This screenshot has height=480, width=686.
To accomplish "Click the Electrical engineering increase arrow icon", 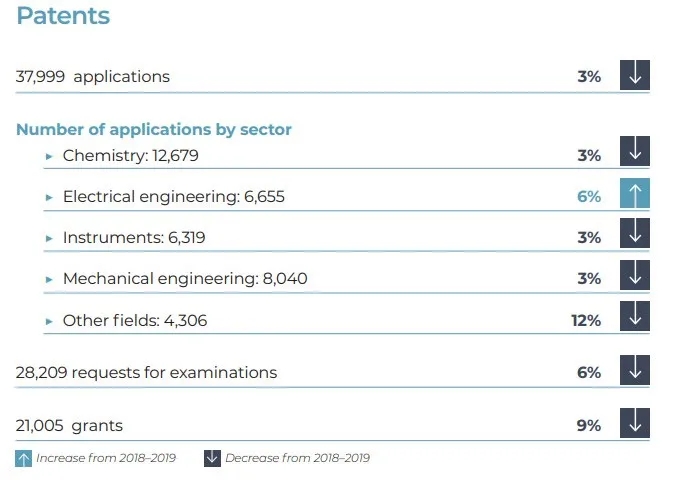I will 635,193.
